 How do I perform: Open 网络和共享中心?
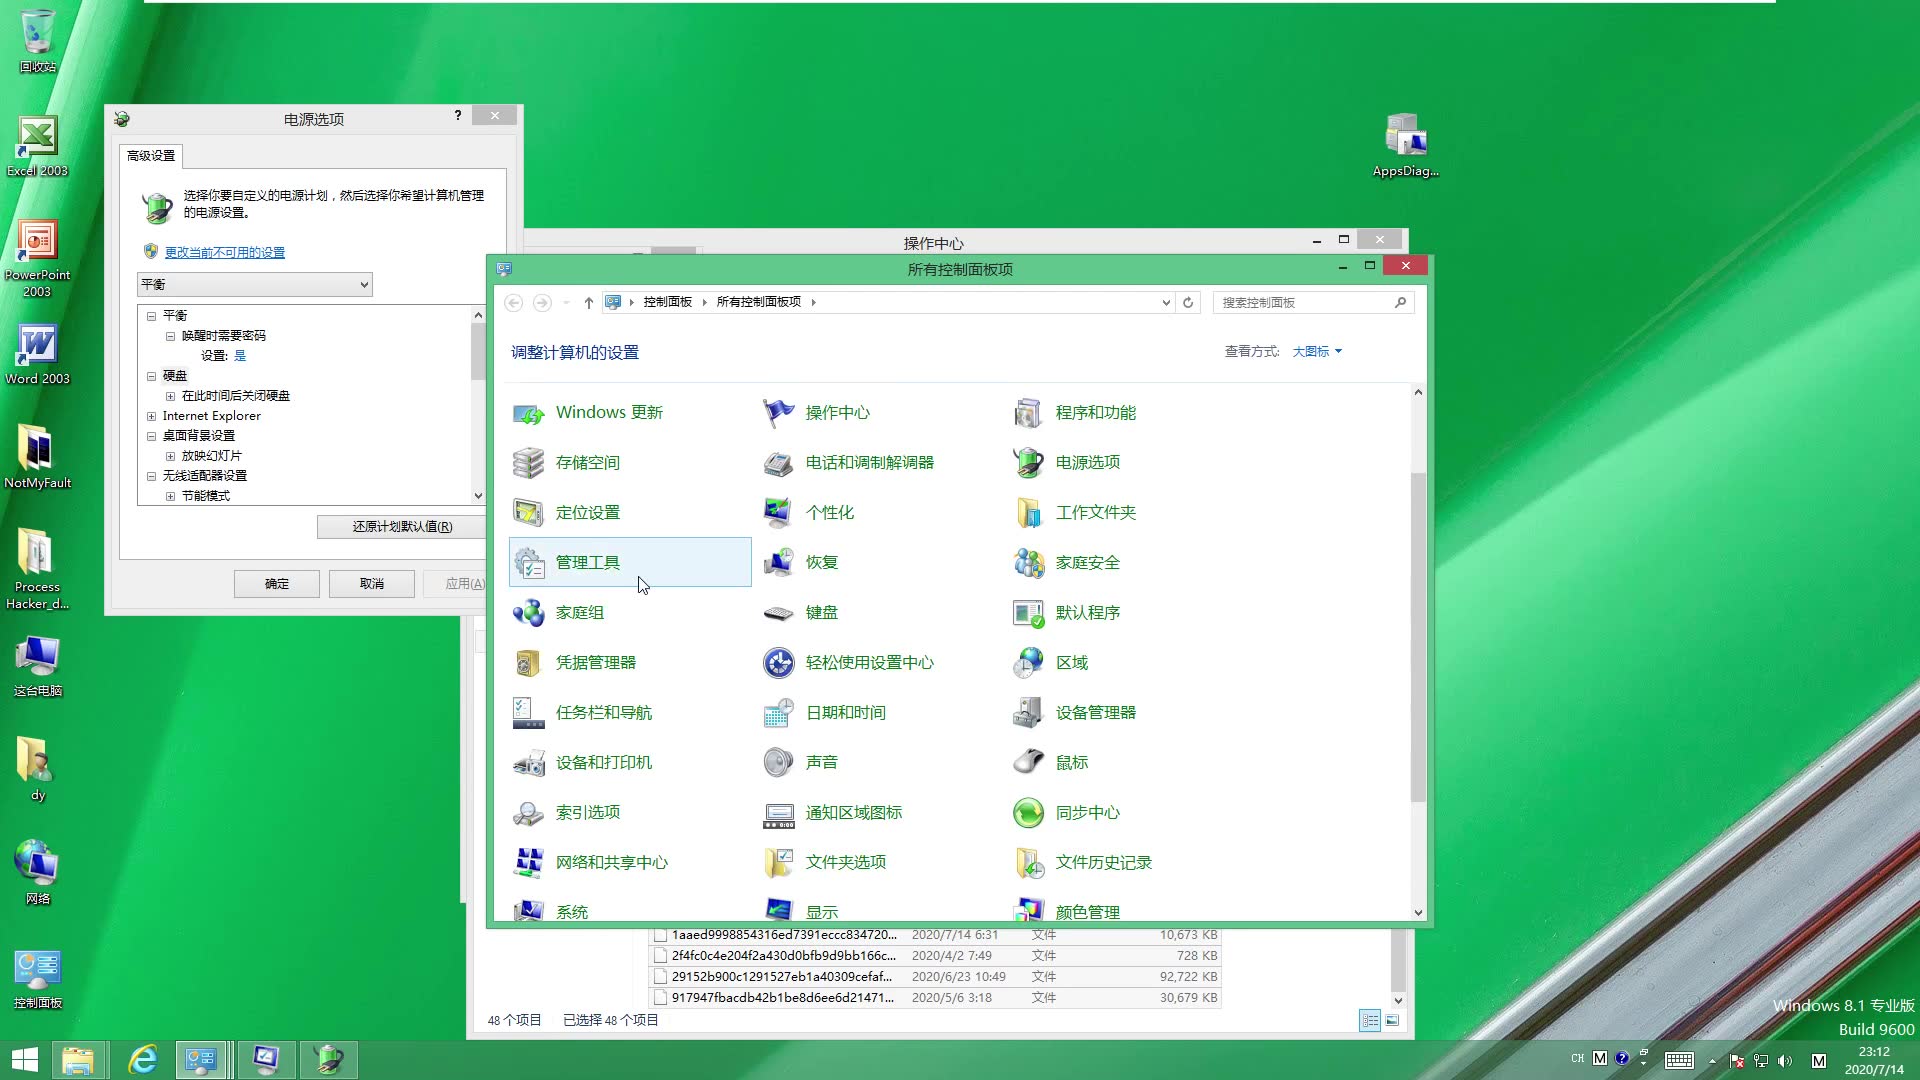pos(612,862)
